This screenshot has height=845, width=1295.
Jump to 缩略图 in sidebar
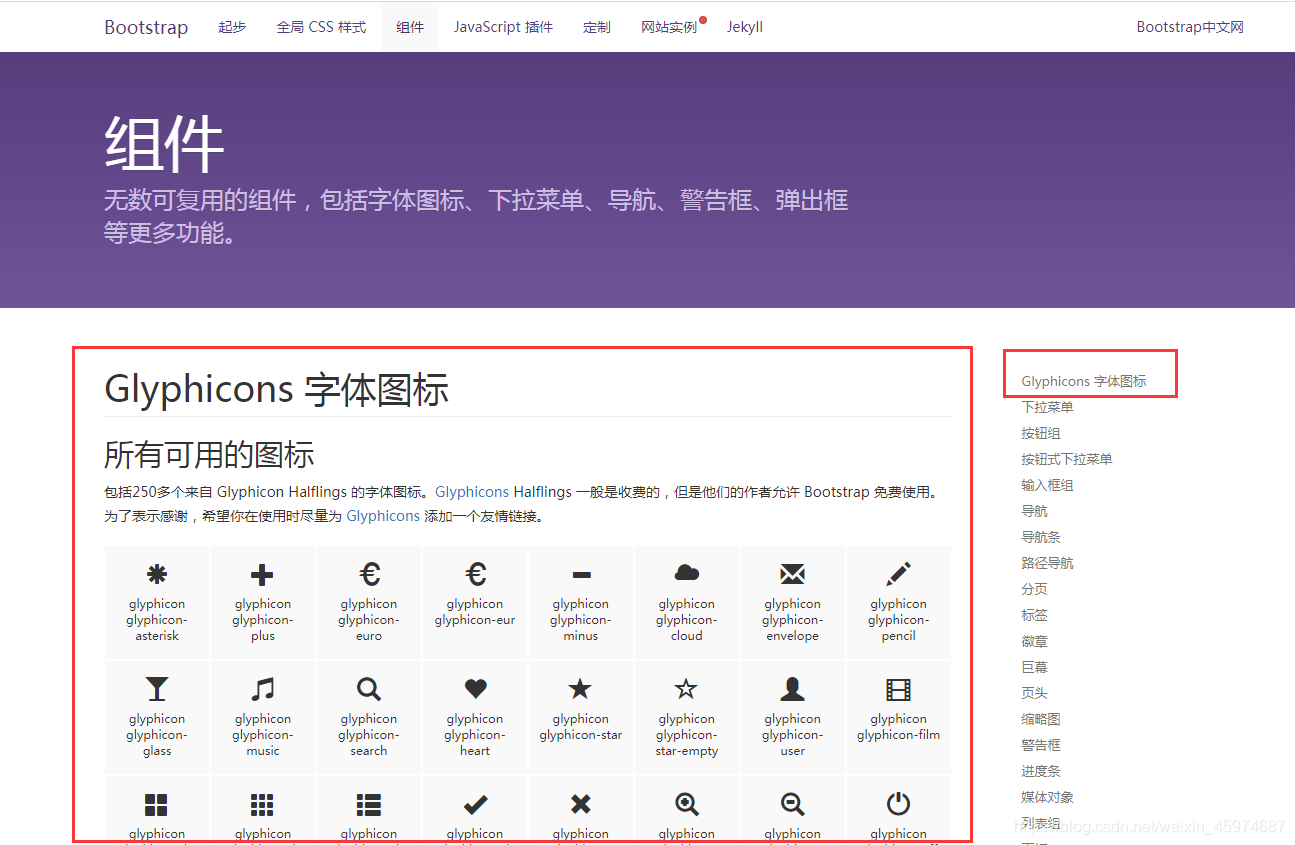tap(1041, 719)
